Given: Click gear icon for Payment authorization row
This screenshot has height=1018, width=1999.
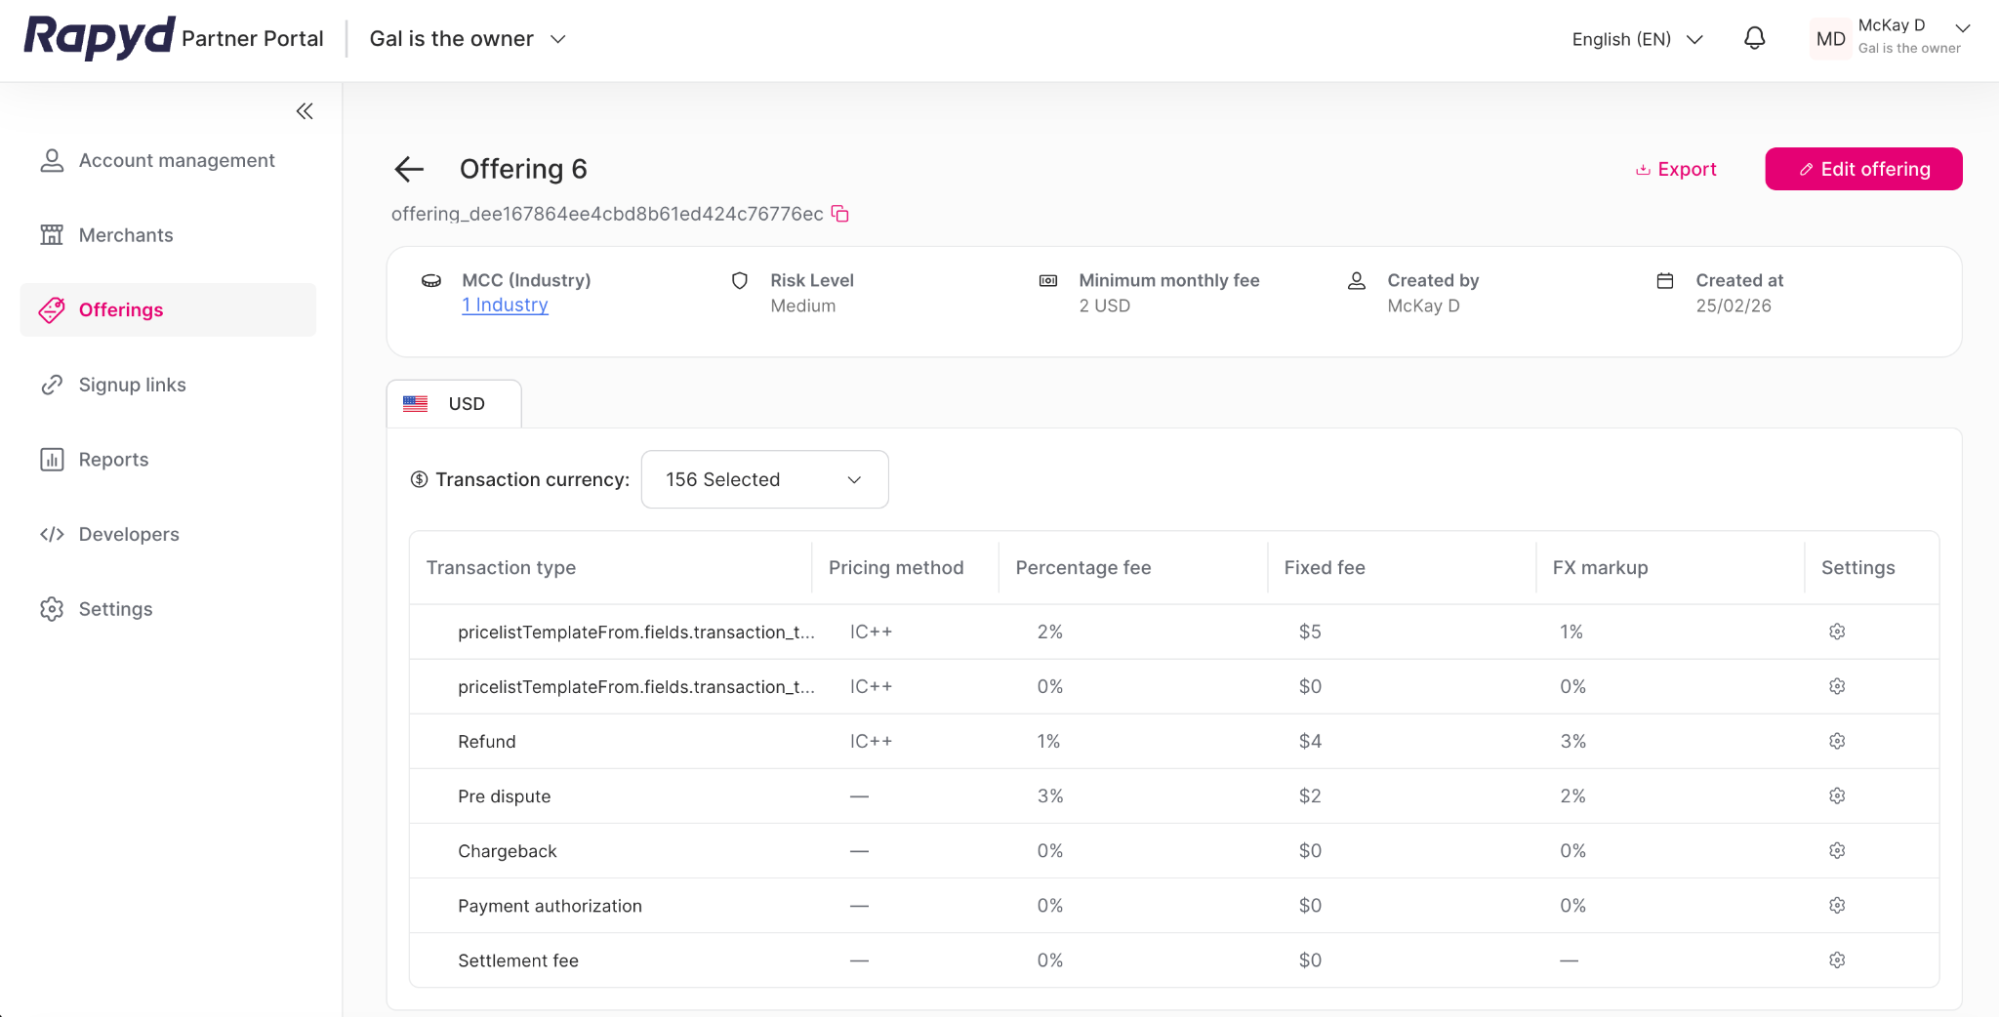Looking at the screenshot, I should pyautogui.click(x=1836, y=905).
